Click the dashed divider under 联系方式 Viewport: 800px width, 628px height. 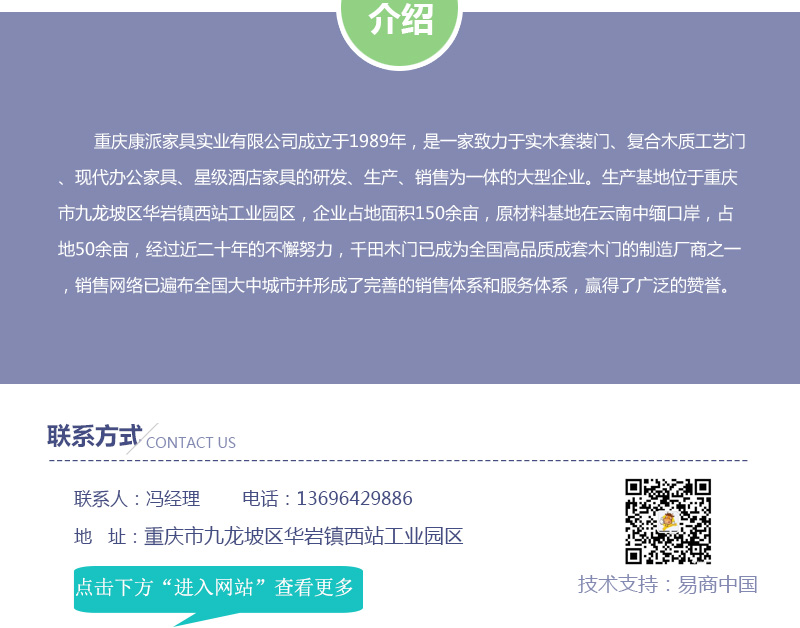click(x=398, y=460)
